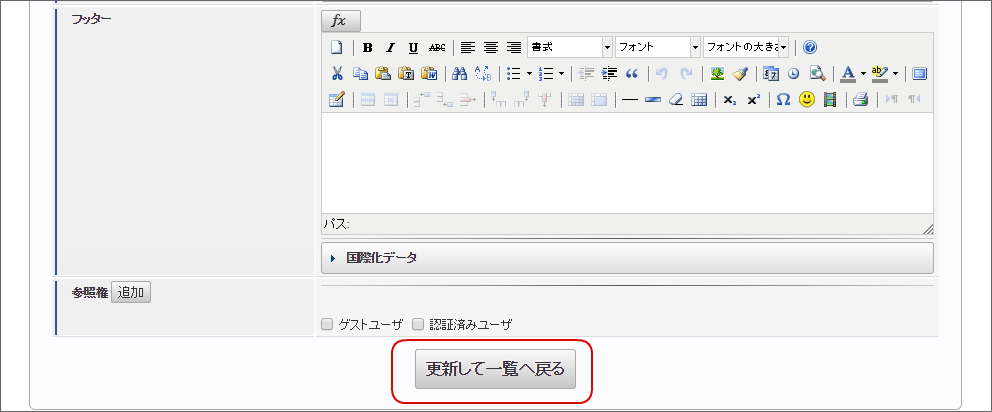The height and width of the screenshot is (412, 992).
Task: Paste from Word (W clipboard)
Action: 429,73
